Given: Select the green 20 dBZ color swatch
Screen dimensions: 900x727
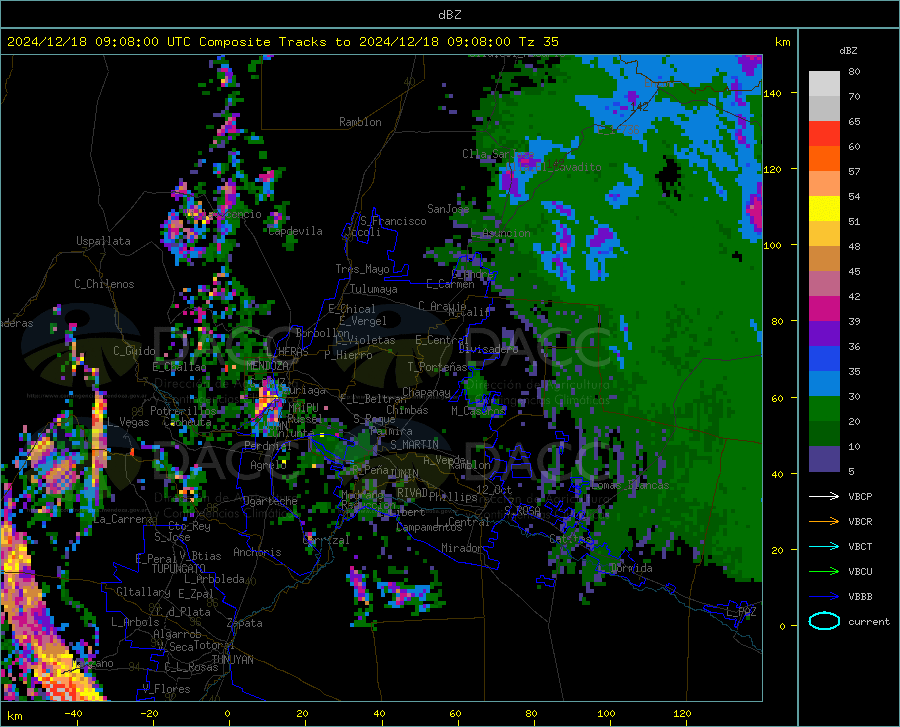Looking at the screenshot, I should 824,409.
